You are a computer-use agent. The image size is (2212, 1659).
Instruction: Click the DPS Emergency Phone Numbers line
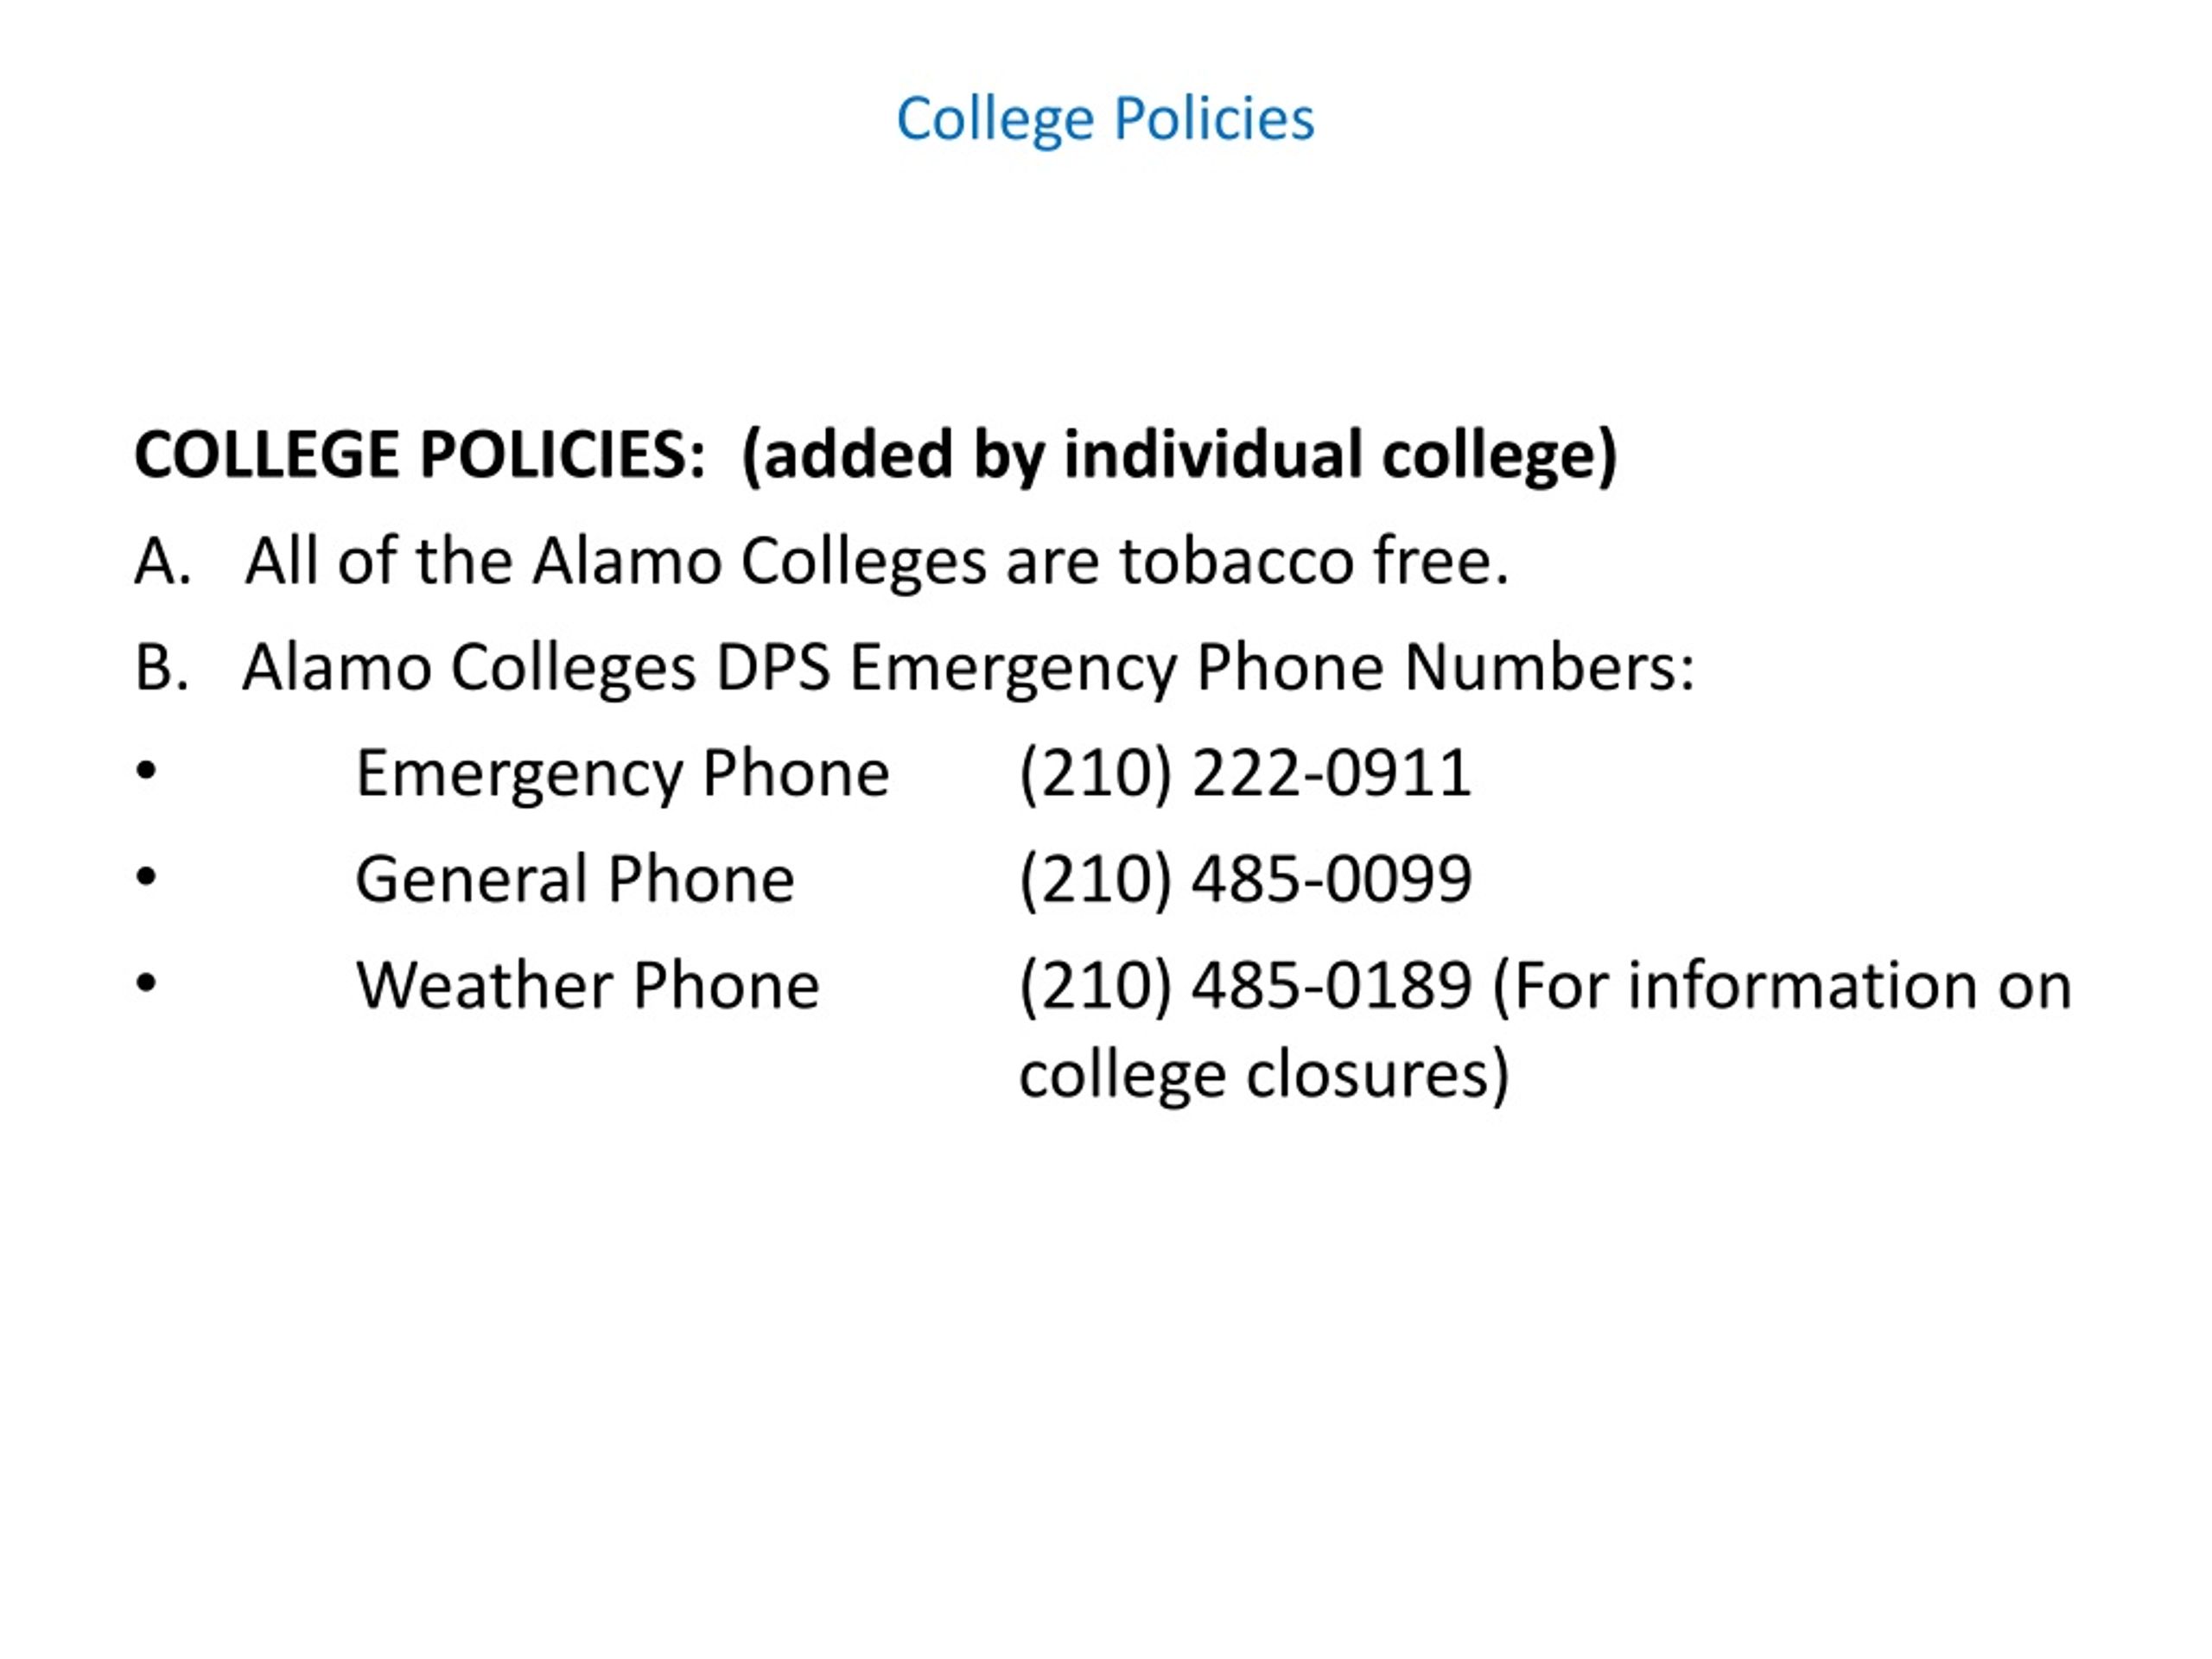915,668
